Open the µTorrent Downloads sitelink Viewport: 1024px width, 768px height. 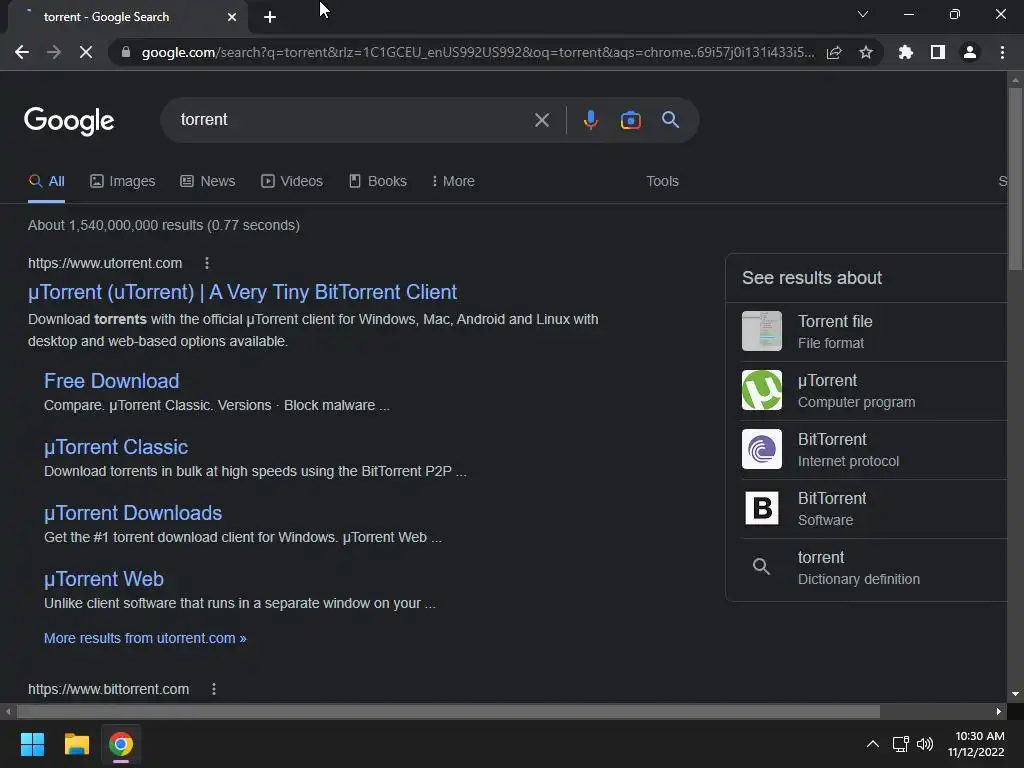pos(133,513)
